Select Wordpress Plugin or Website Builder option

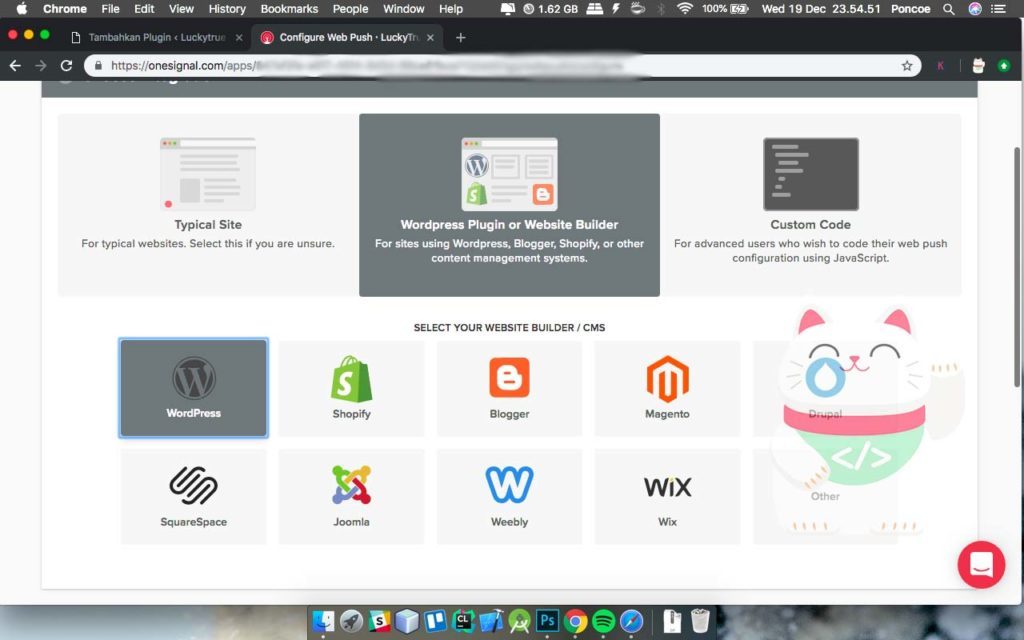[509, 205]
